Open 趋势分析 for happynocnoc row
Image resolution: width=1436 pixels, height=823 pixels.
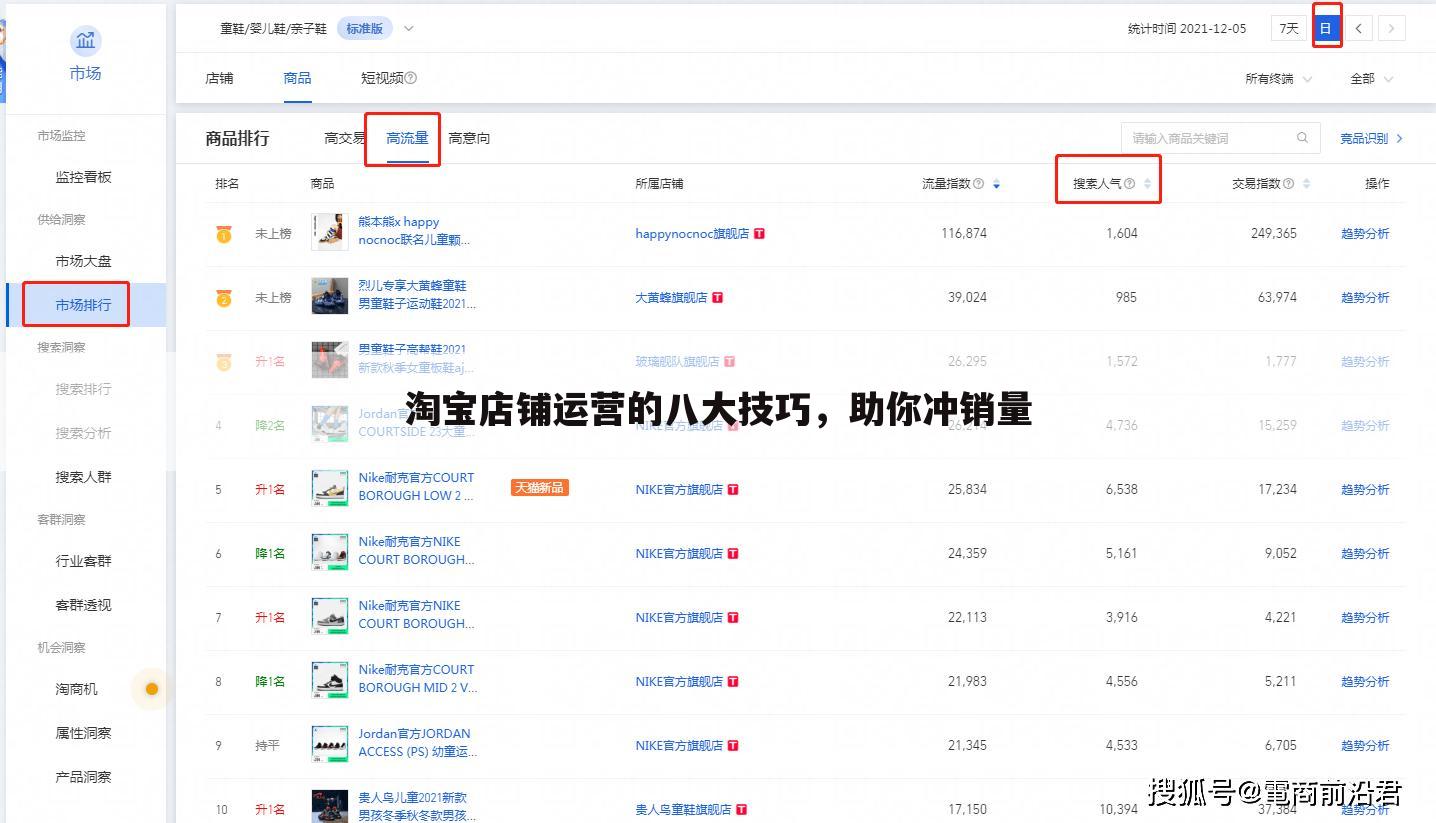1365,234
